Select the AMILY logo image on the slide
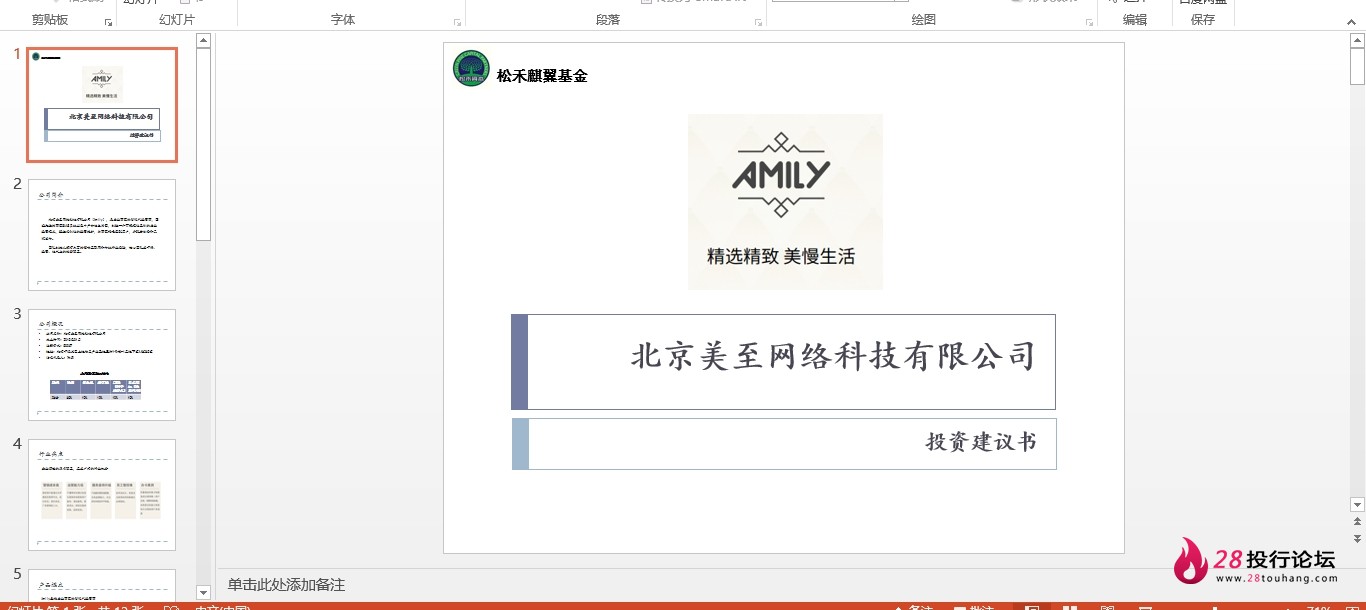Image resolution: width=1366 pixels, height=610 pixels. coord(785,202)
